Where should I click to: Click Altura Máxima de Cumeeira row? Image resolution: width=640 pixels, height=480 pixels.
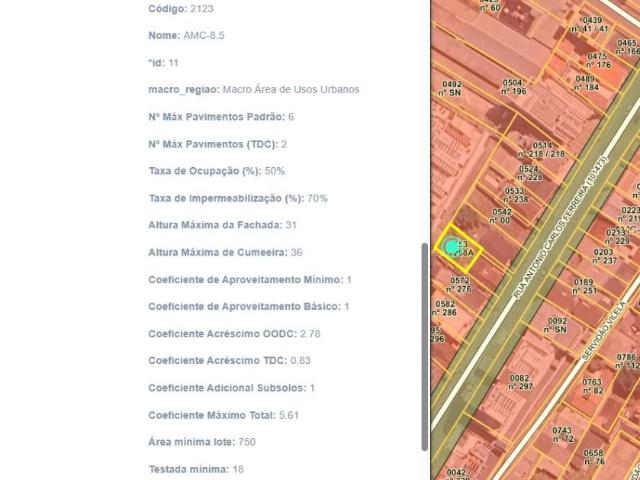(225, 252)
